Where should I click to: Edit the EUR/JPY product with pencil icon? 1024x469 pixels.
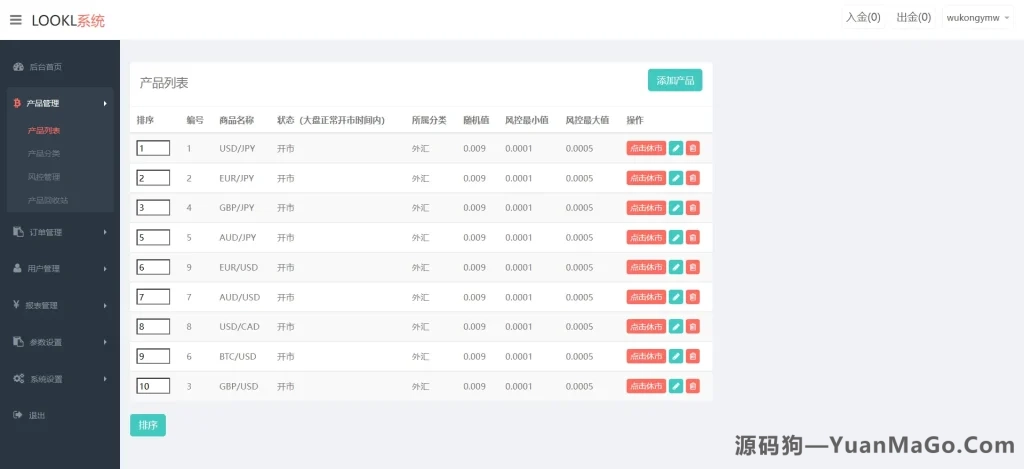pyautogui.click(x=676, y=178)
